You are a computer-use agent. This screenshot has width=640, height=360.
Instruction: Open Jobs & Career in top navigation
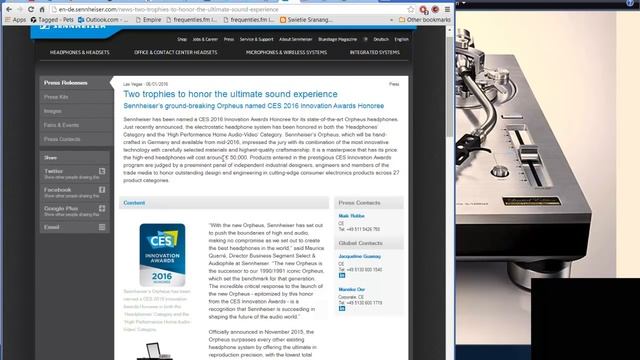205,39
